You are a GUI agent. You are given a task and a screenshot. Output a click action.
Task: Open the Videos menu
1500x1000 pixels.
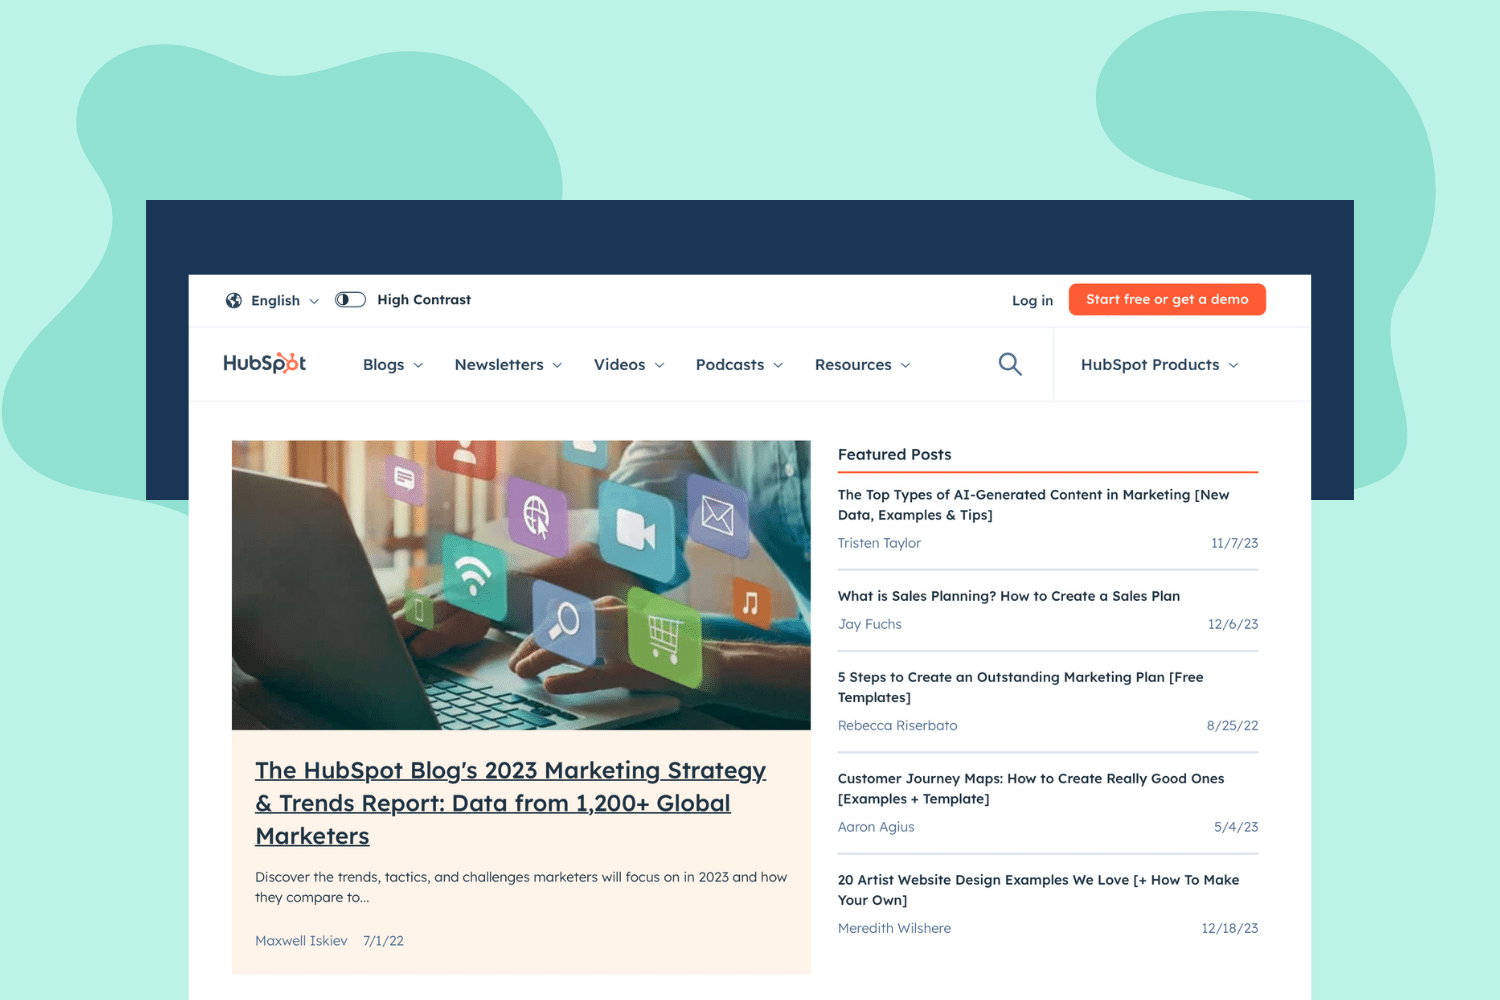[x=628, y=365]
